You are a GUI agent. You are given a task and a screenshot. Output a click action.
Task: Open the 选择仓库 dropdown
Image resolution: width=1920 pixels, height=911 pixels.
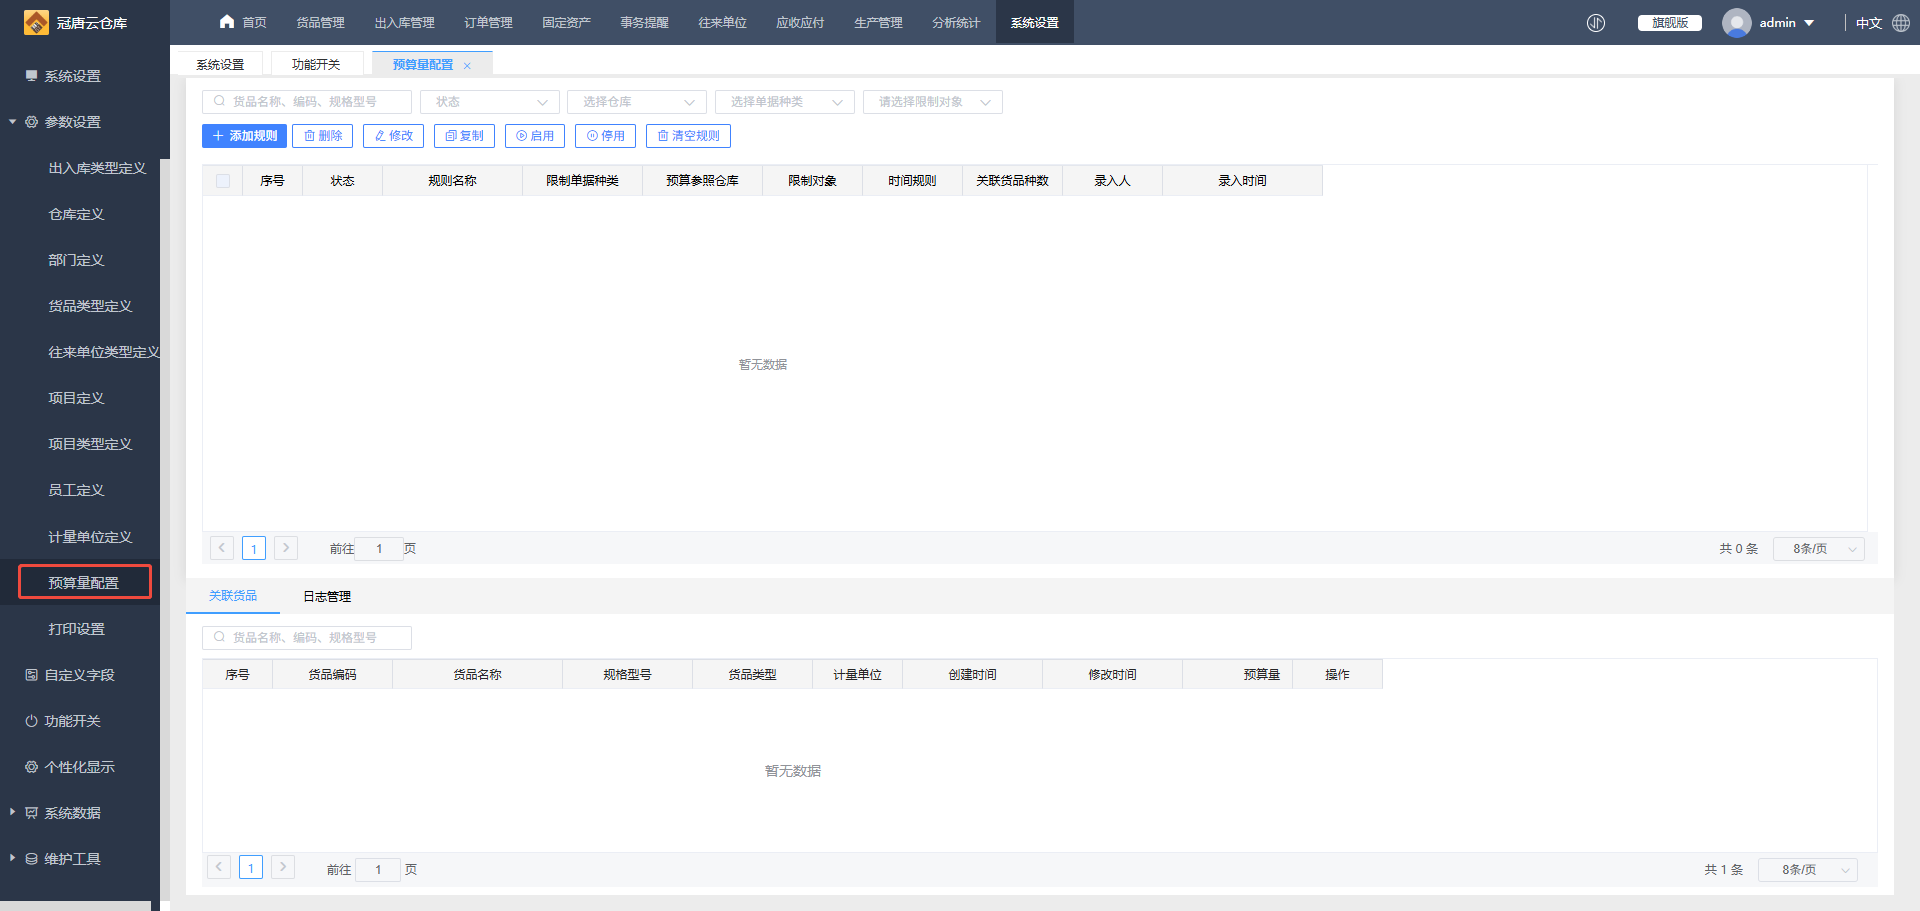tap(637, 102)
